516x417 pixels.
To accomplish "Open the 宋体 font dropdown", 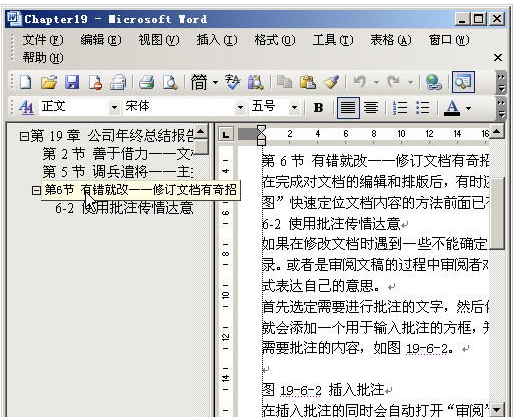I will pos(240,107).
